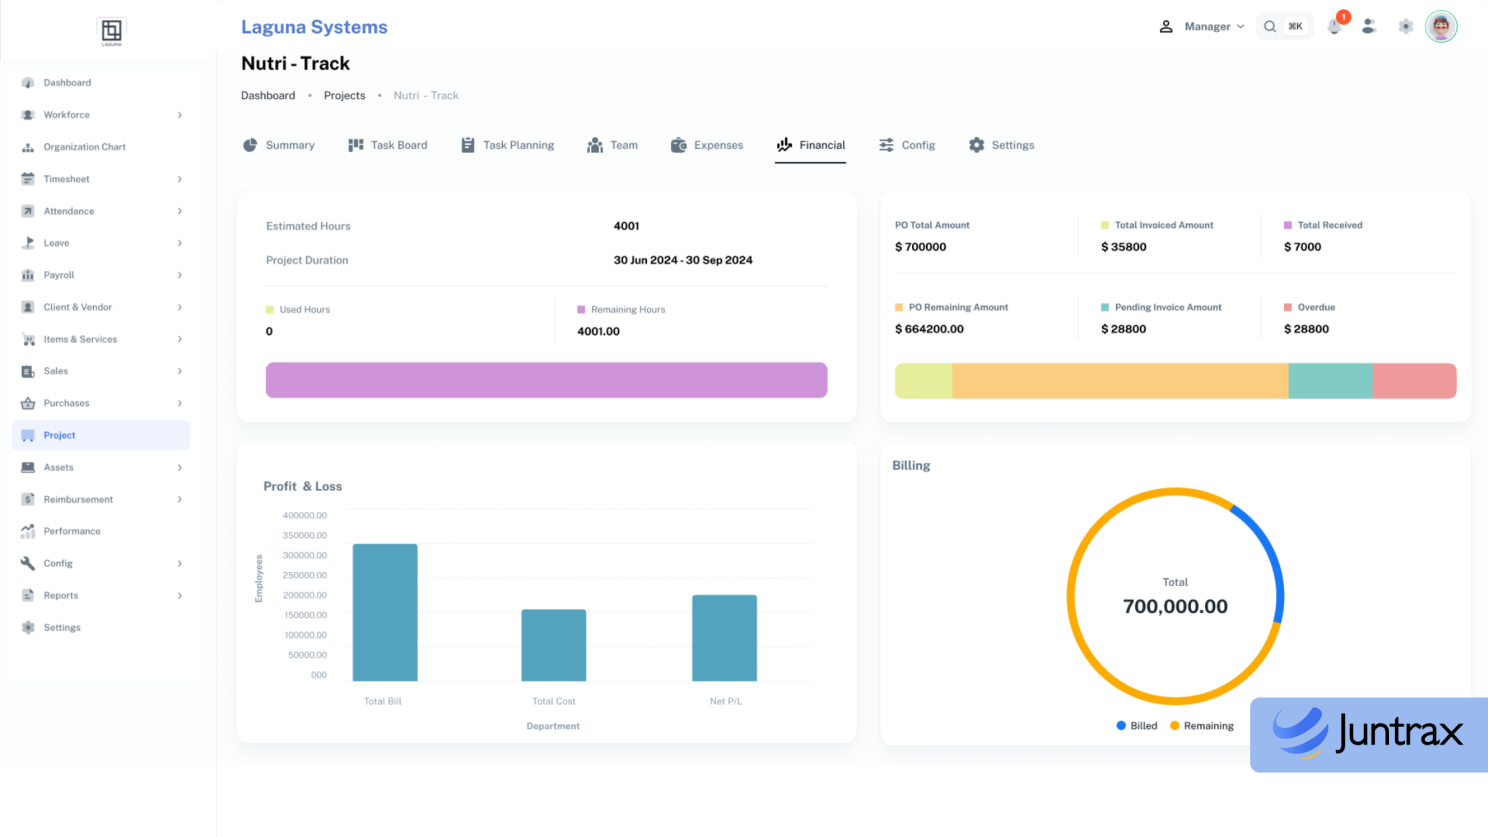Expand the Reports sidebar menu
Viewport: 1488px width, 837px height.
[102, 595]
